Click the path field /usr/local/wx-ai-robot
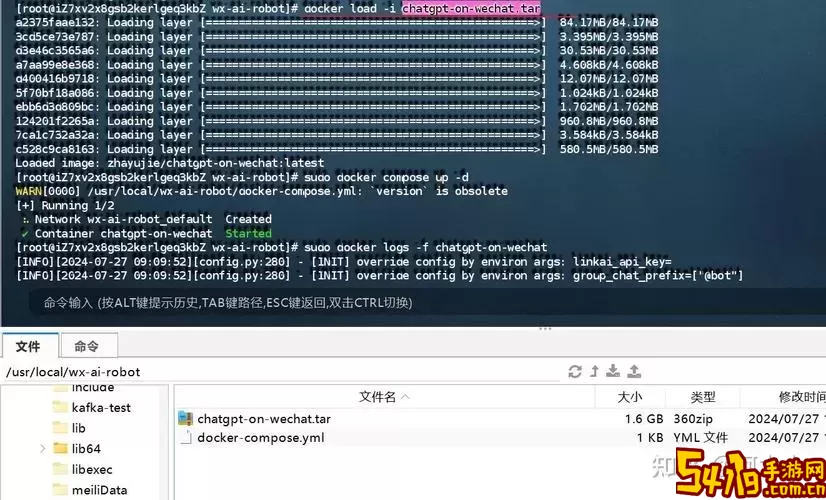This screenshot has width=826, height=500. coord(282,372)
